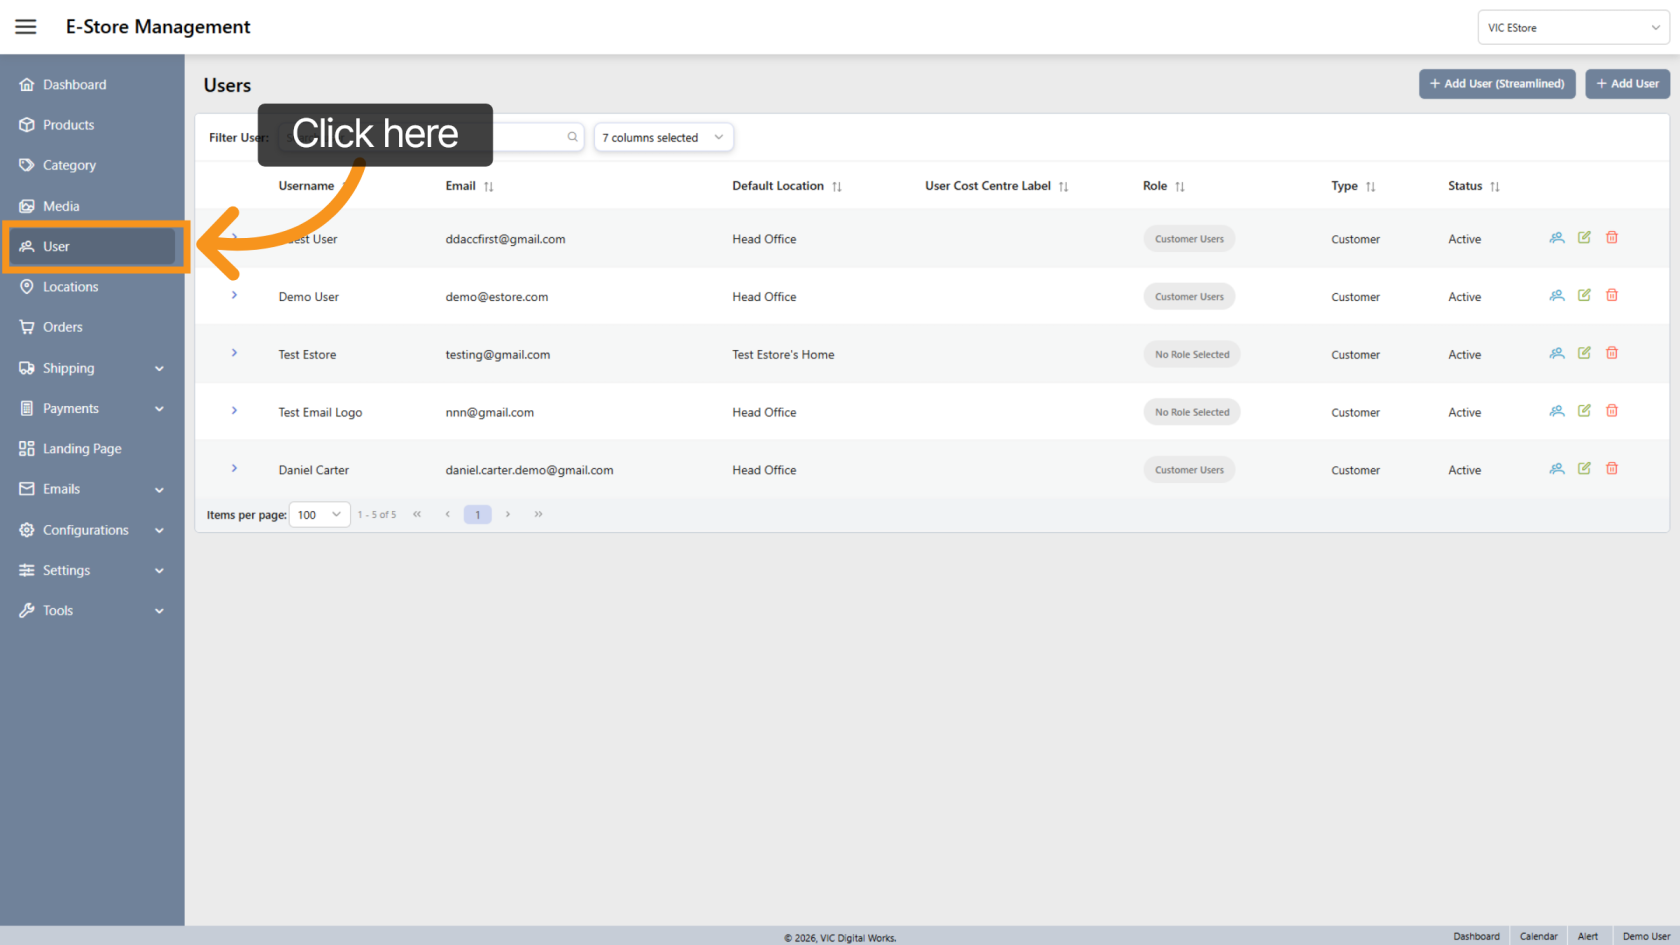
Task: Expand the Shipping sidebar section
Action: pyautogui.click(x=70, y=368)
